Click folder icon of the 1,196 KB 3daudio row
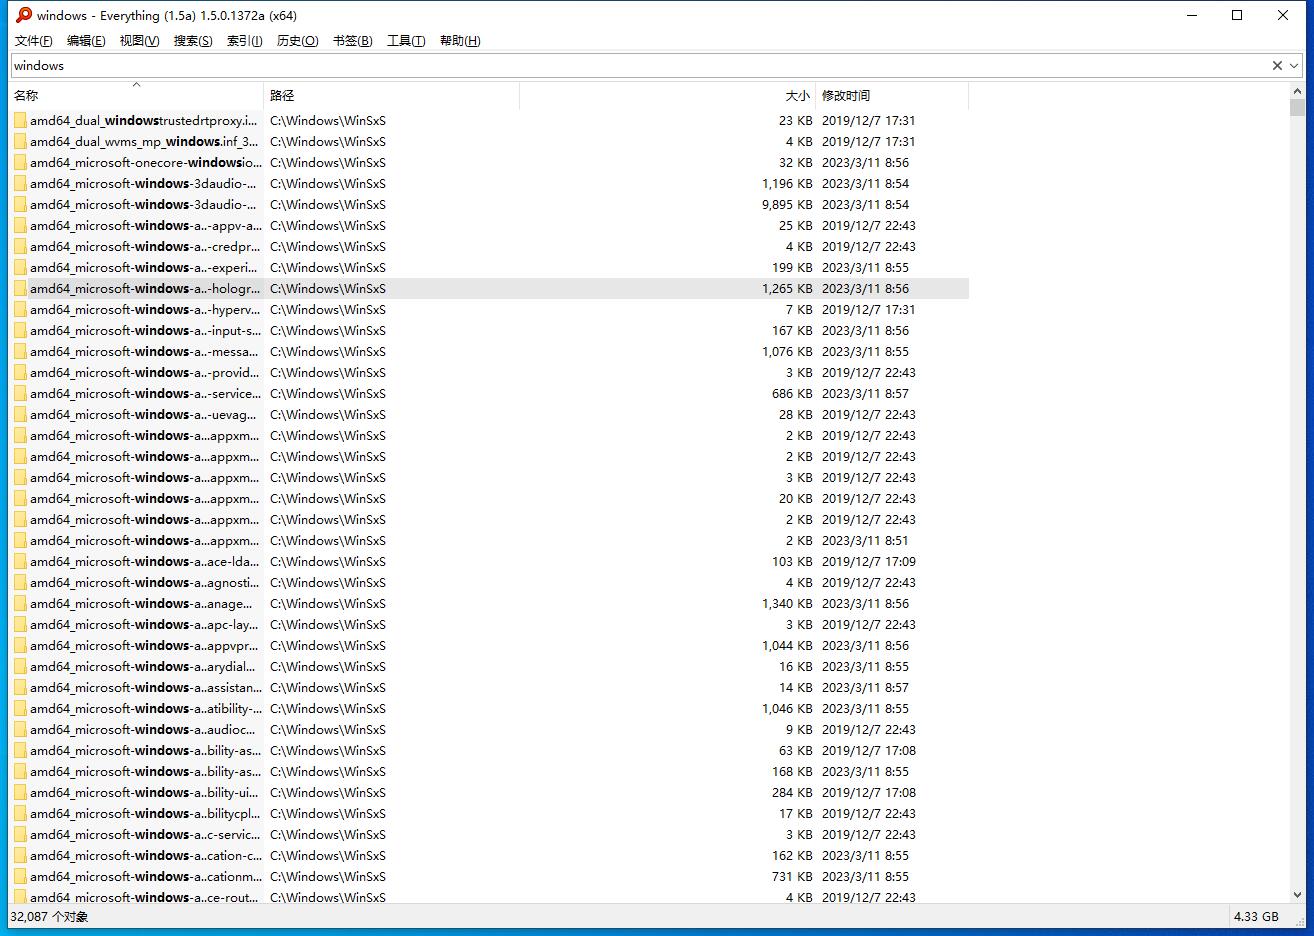The width and height of the screenshot is (1314, 936). pos(20,183)
